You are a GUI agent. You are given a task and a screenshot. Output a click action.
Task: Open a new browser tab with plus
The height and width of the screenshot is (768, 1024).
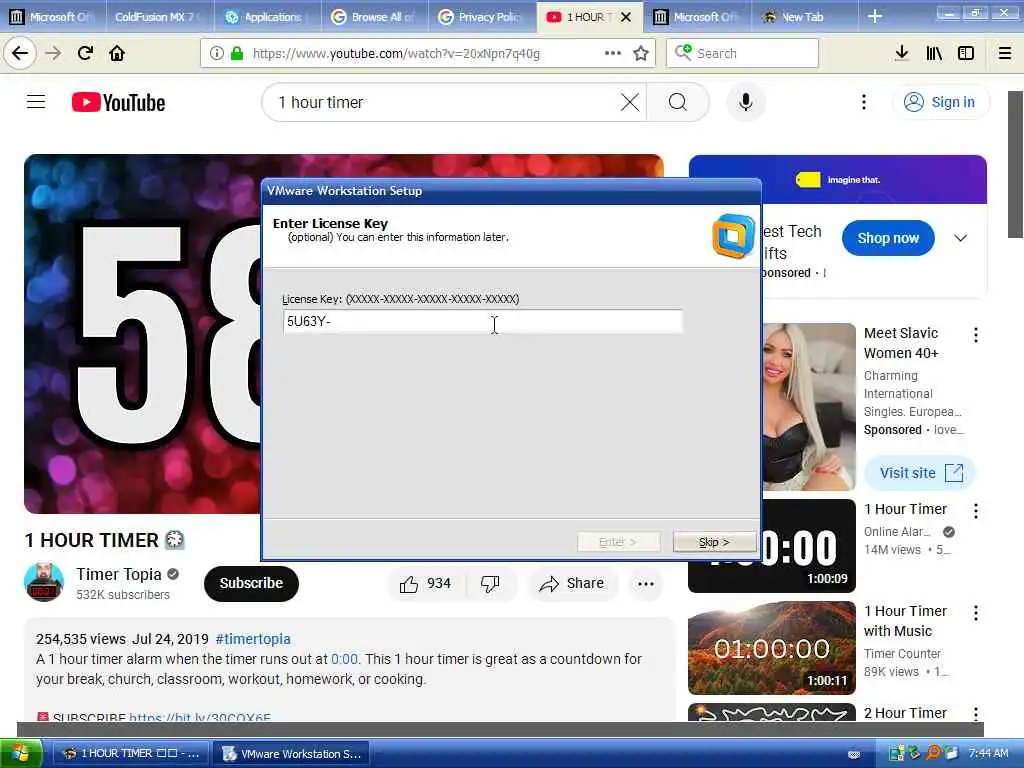click(x=875, y=16)
